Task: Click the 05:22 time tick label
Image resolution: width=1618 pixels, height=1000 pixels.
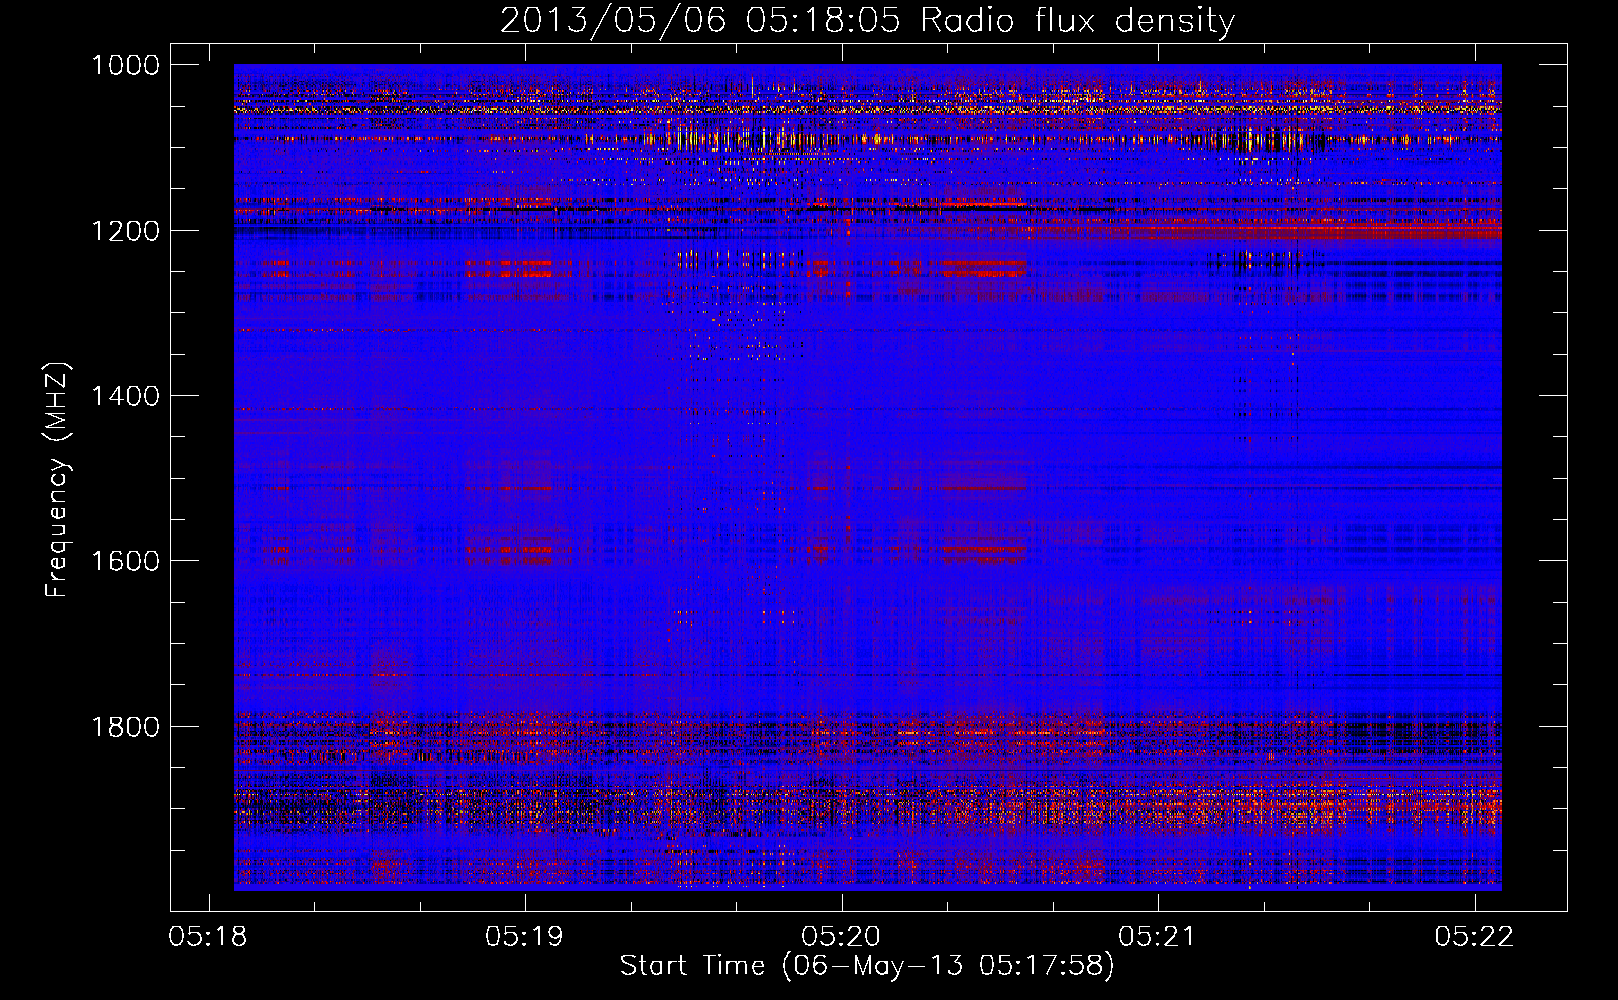Action: 1475,937
